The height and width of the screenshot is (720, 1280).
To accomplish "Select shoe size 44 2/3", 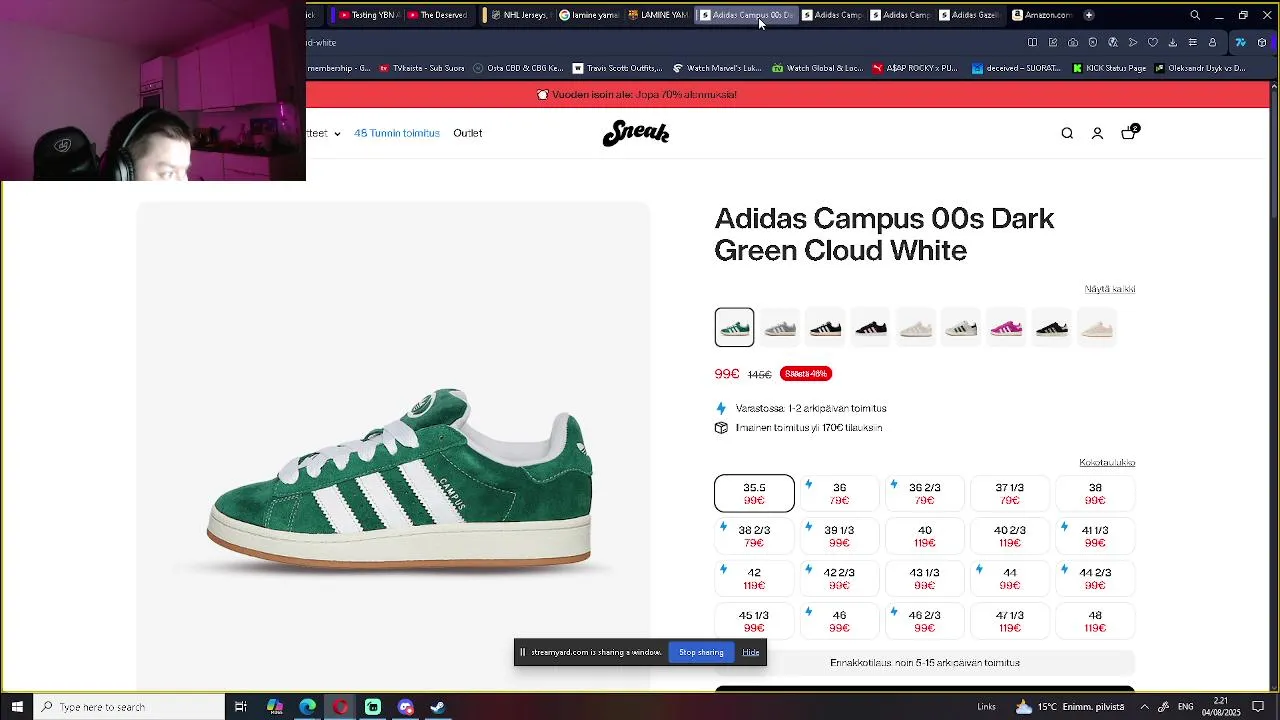I will (x=1095, y=579).
